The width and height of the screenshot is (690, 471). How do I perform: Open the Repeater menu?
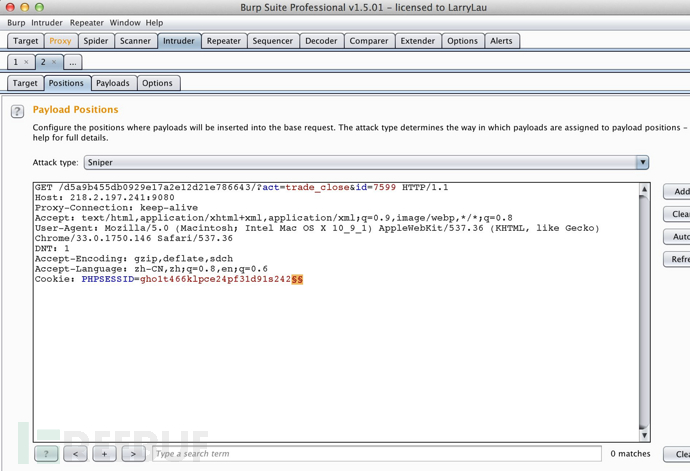coord(86,22)
